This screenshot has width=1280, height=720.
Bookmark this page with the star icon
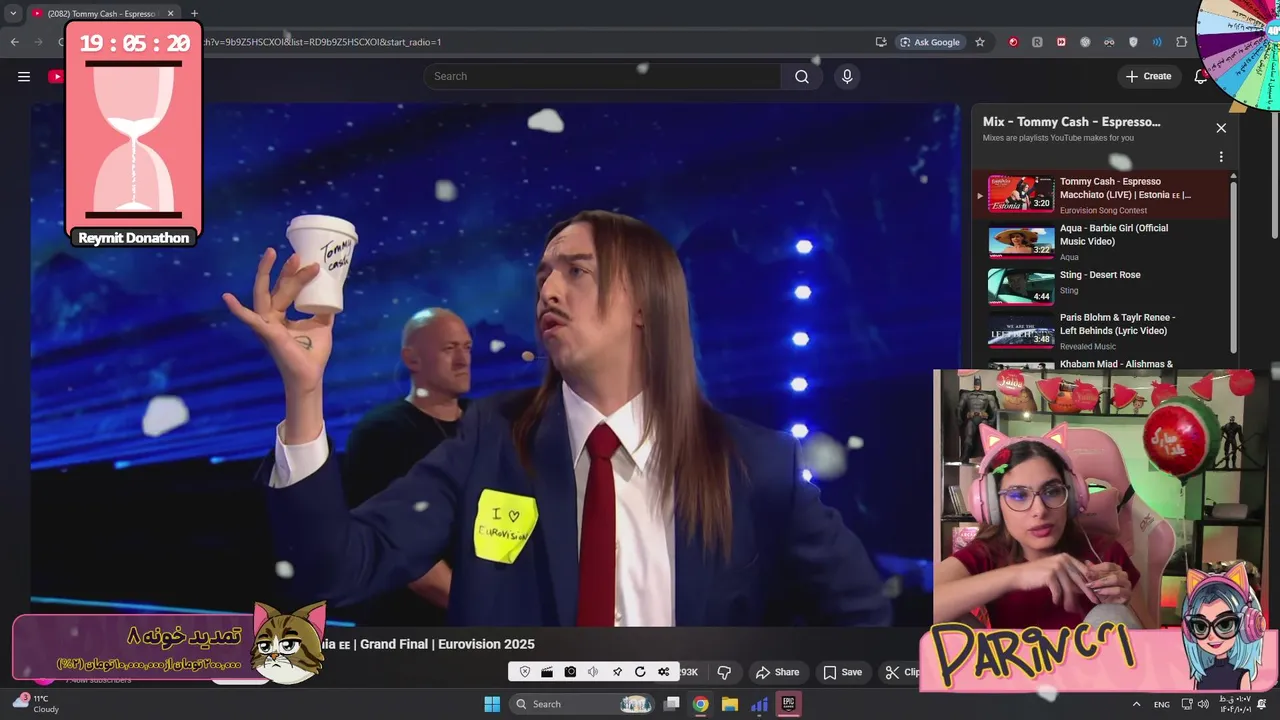(x=980, y=42)
